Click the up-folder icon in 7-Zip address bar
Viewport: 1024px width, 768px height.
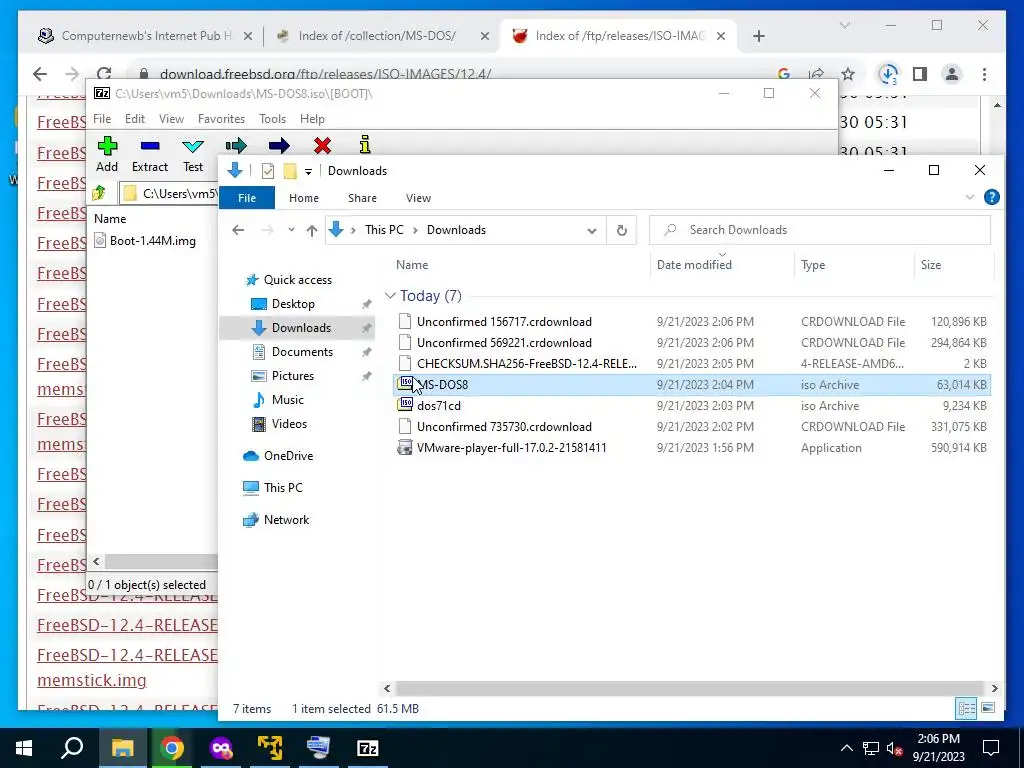click(99, 193)
